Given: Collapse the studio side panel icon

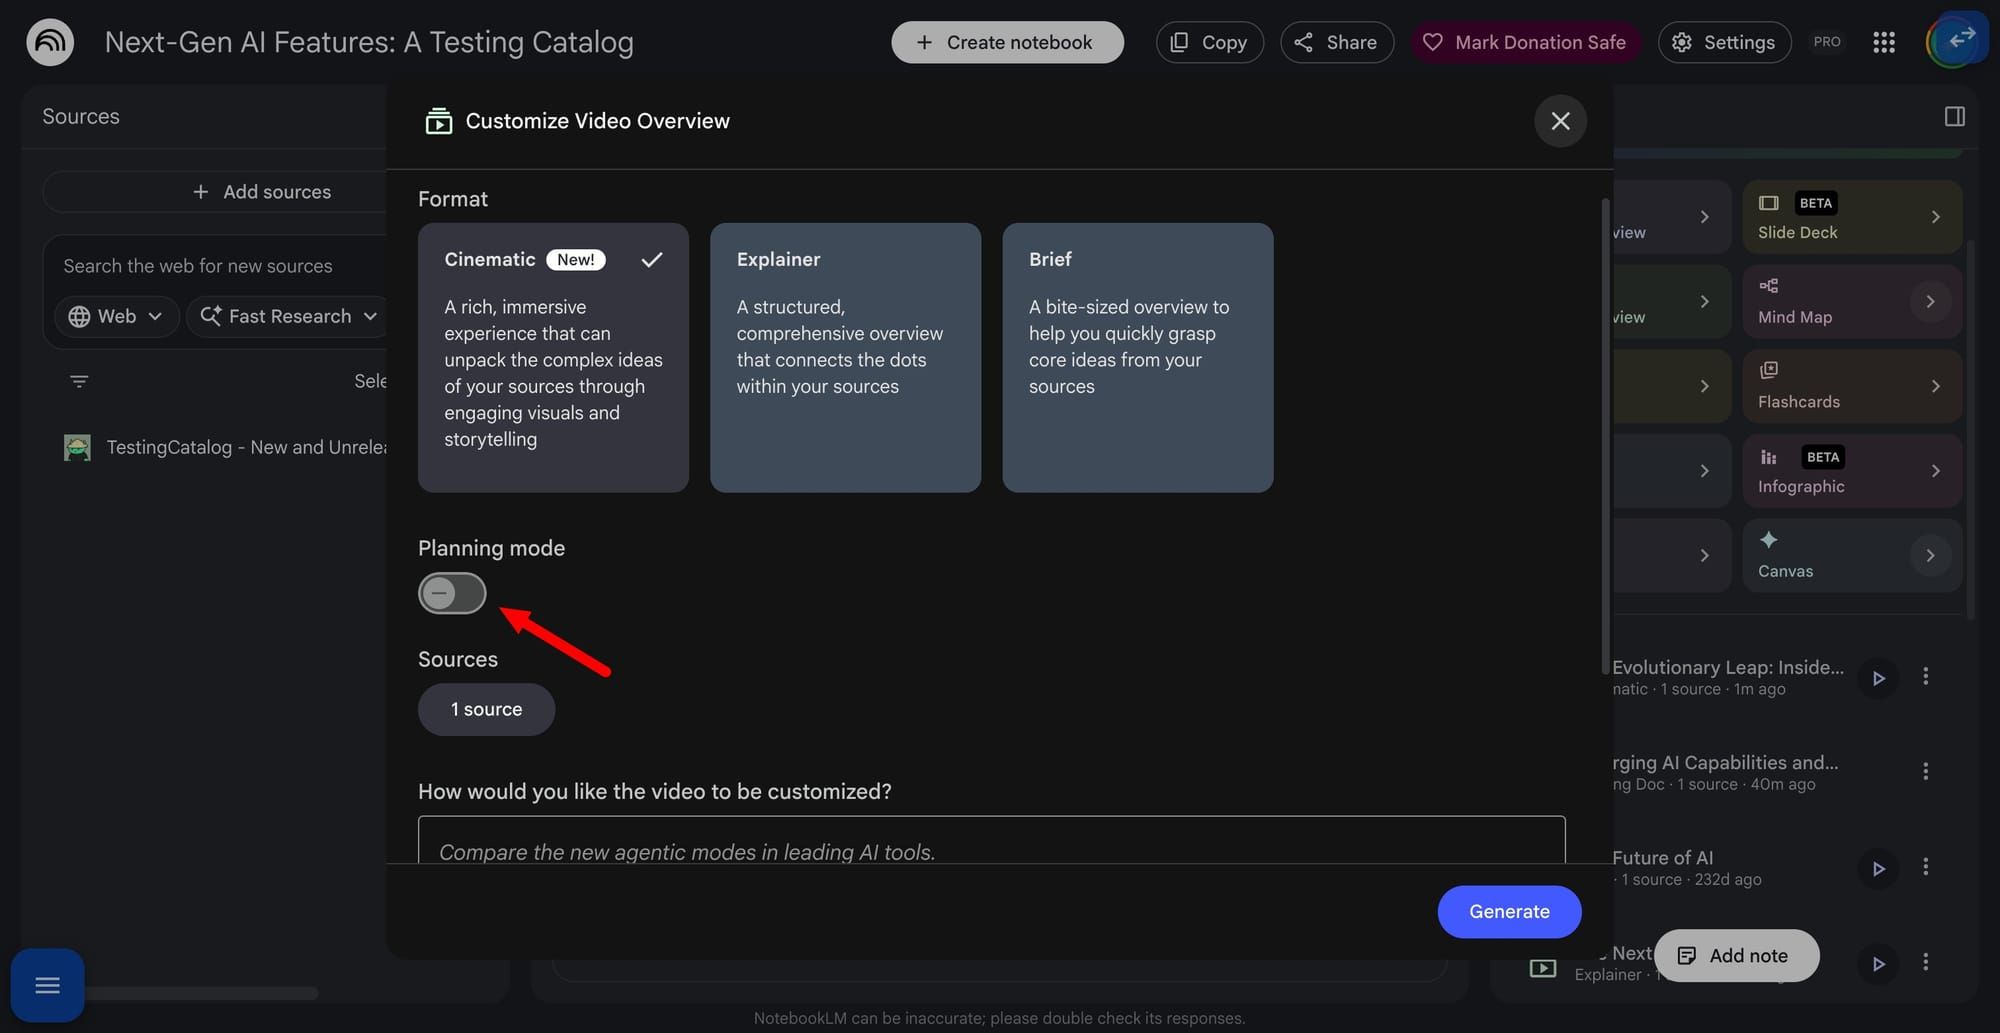Looking at the screenshot, I should coord(1955,116).
